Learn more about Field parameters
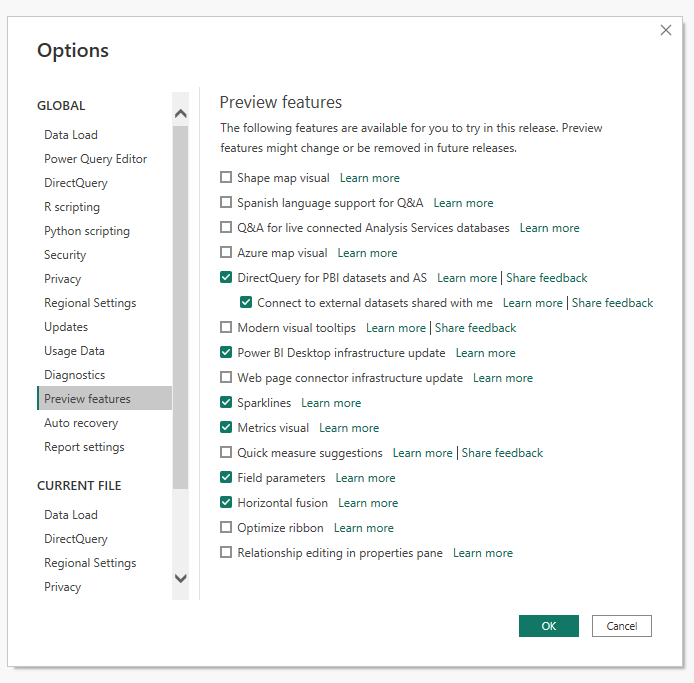The width and height of the screenshot is (694, 683). [365, 478]
